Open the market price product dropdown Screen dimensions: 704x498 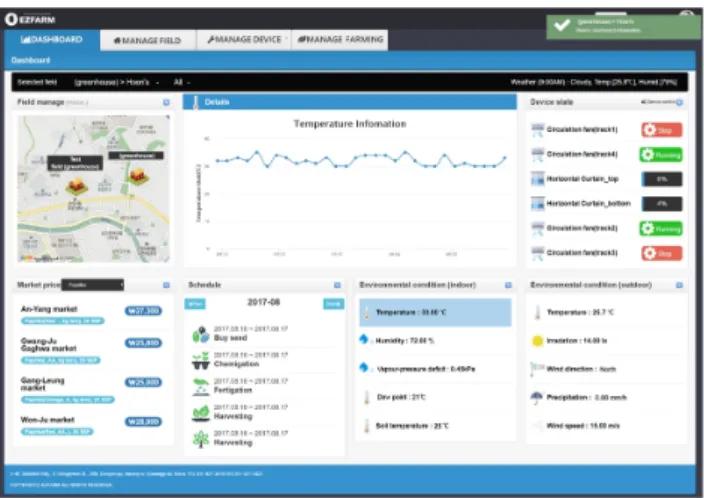92,285
